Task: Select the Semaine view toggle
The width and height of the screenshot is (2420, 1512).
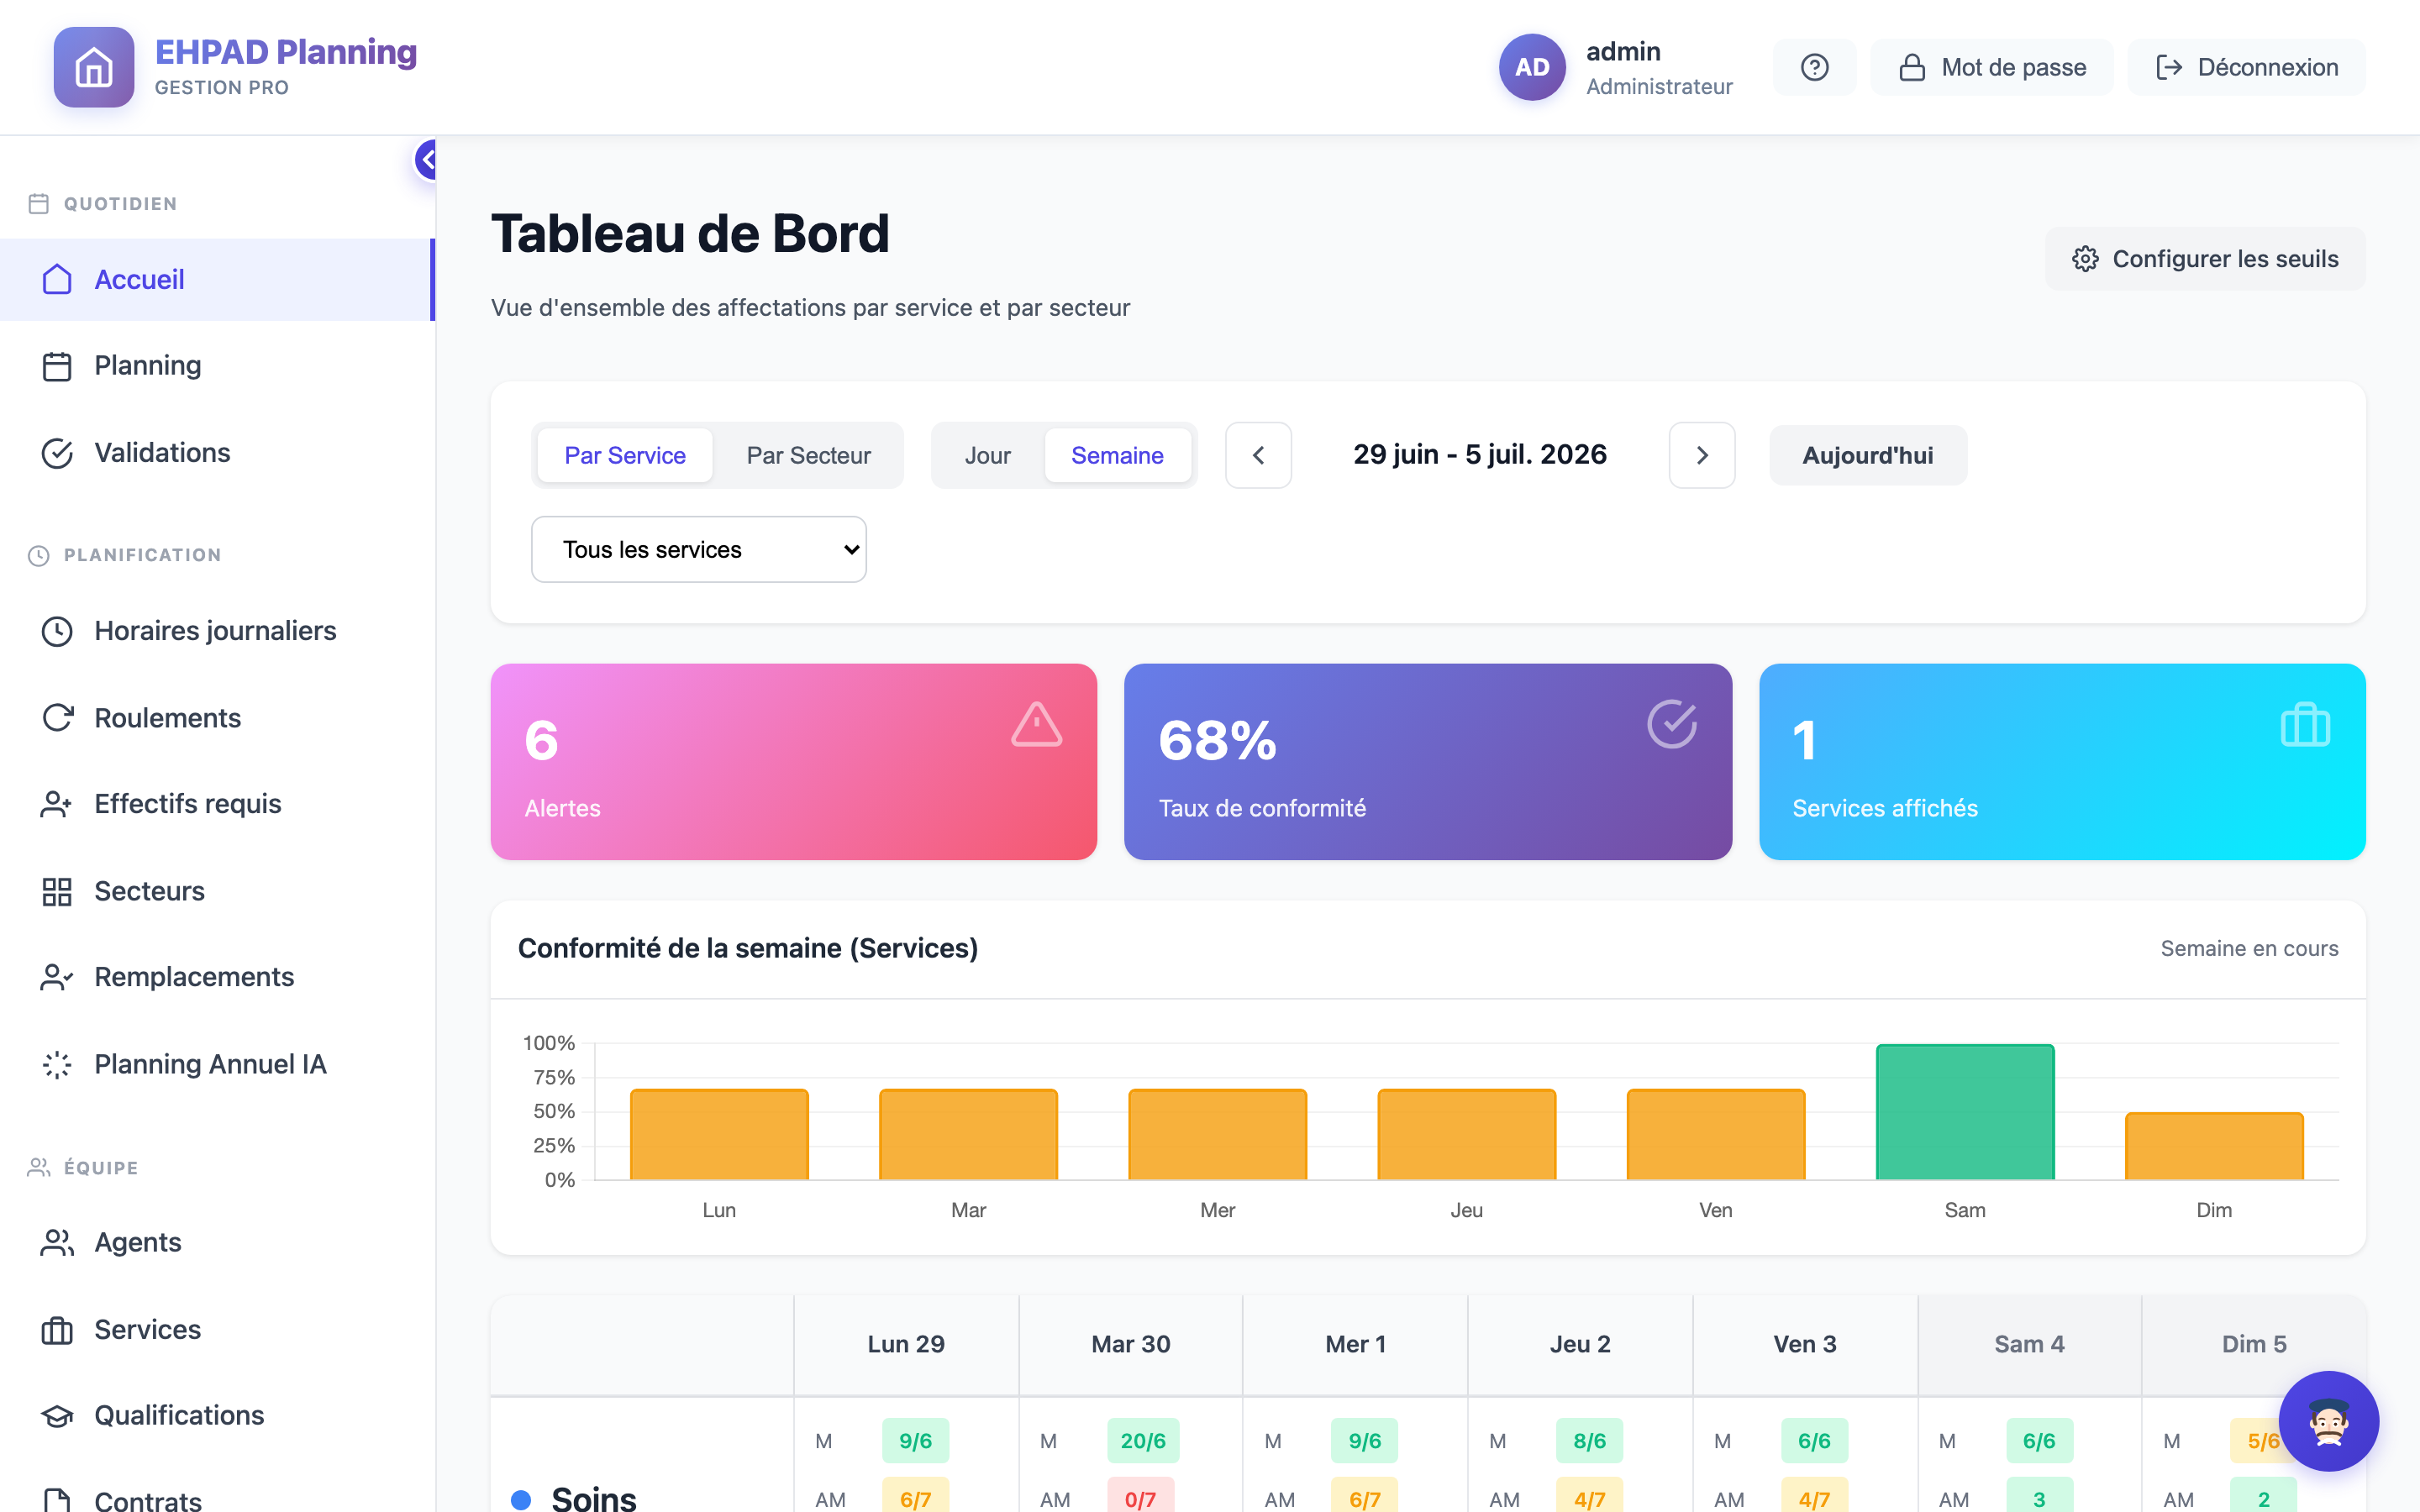Action: click(1117, 455)
